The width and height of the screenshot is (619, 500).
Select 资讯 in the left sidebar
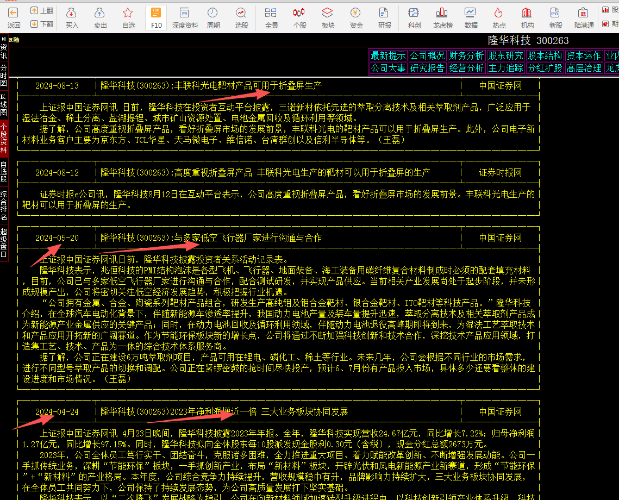4,48
